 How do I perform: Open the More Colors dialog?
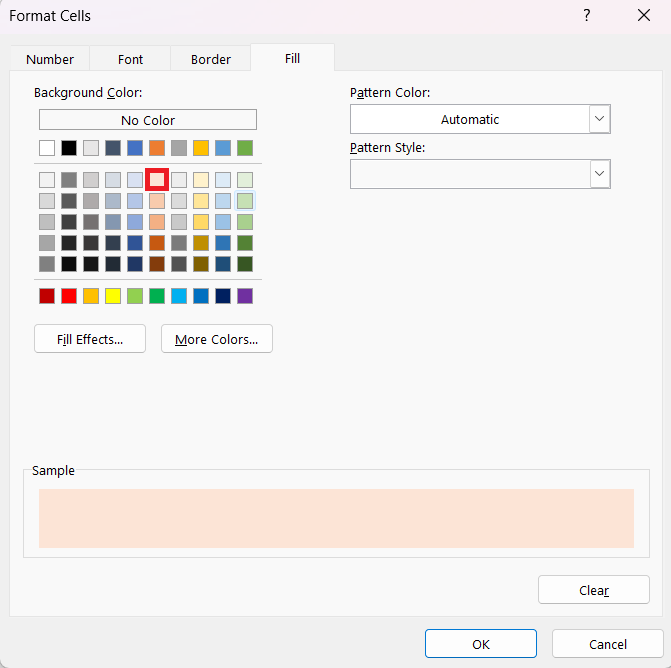point(217,339)
